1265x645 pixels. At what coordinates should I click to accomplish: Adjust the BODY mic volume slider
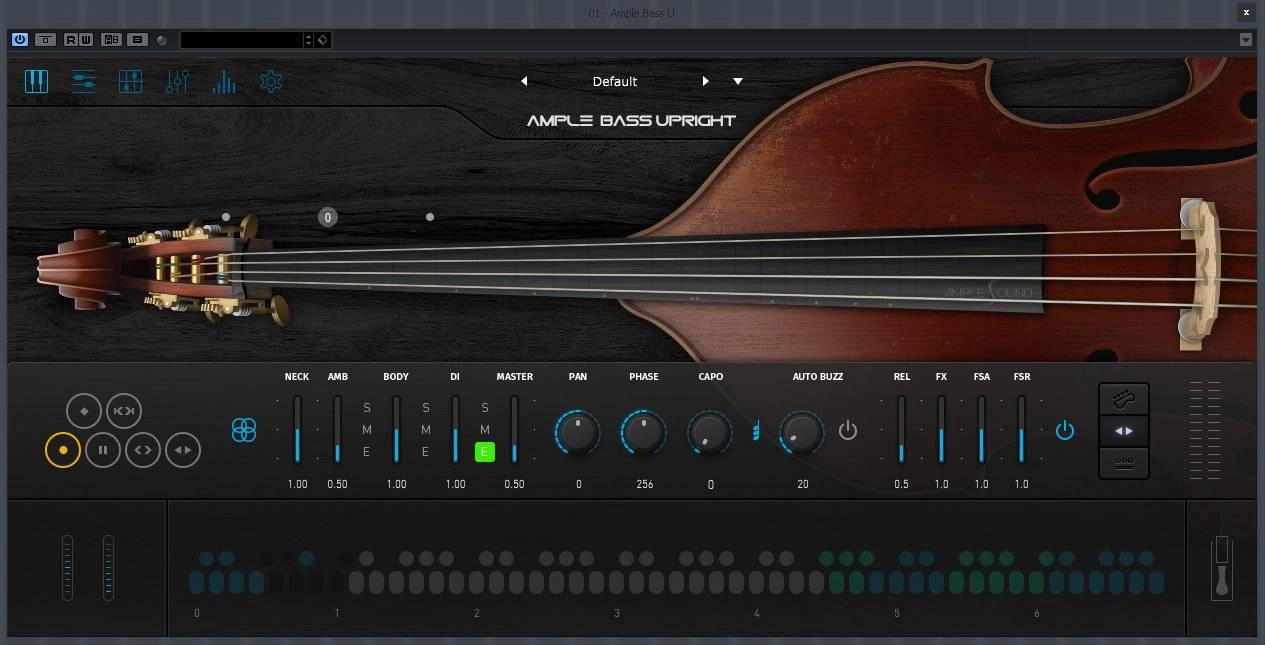point(396,429)
